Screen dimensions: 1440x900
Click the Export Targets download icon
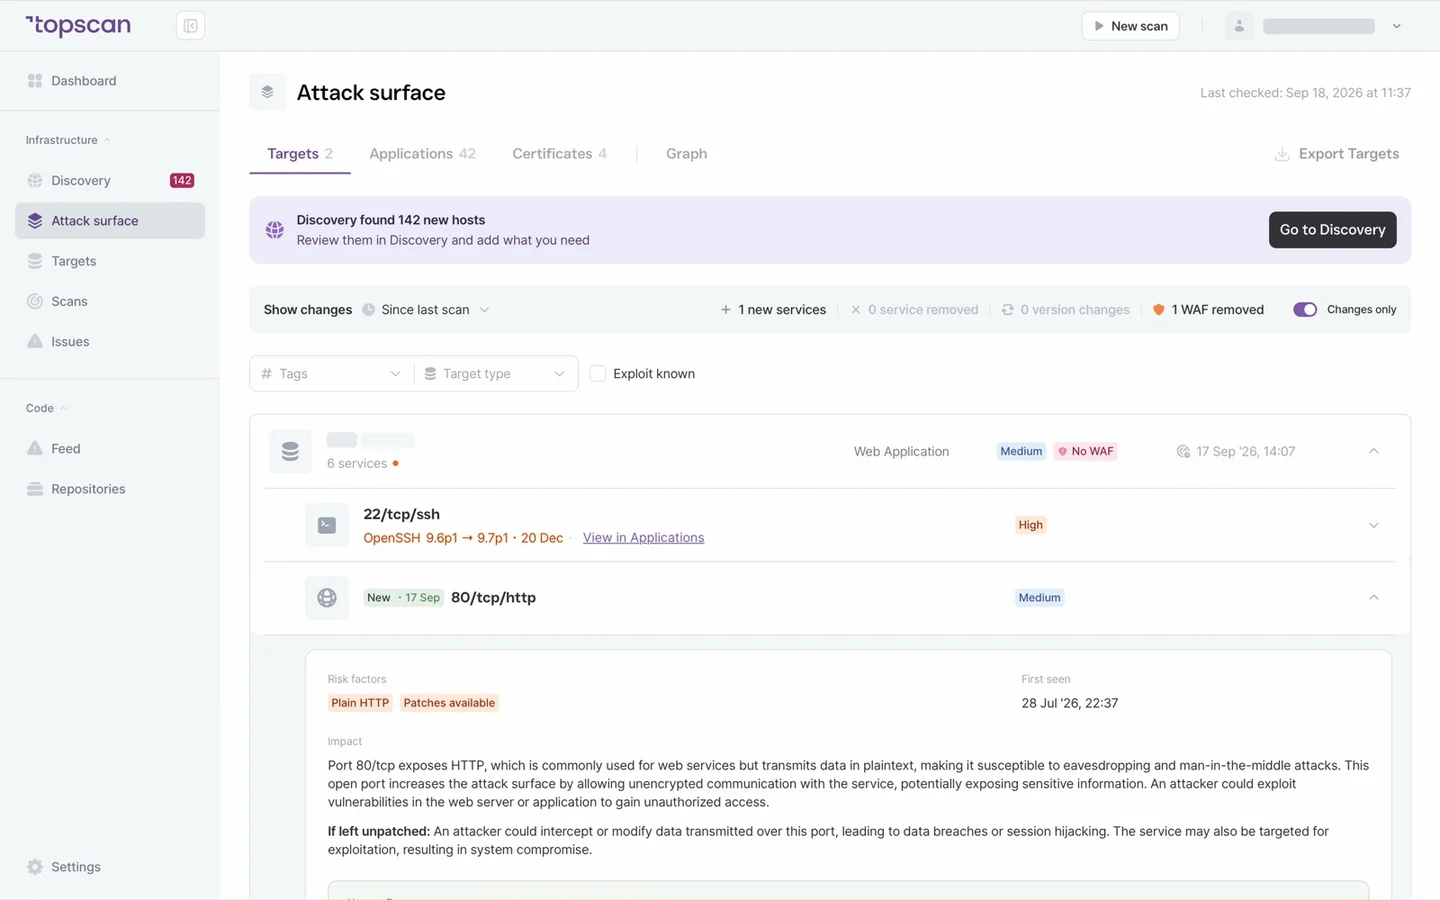click(x=1282, y=154)
